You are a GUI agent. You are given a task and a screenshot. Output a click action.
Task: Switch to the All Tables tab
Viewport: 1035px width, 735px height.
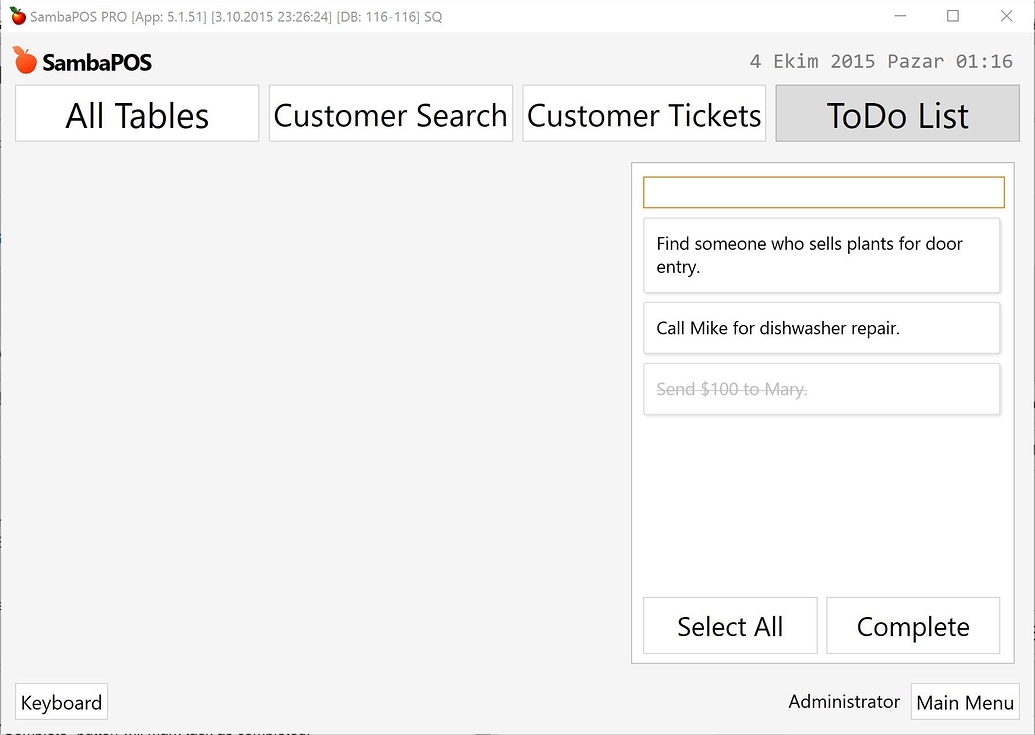136,114
